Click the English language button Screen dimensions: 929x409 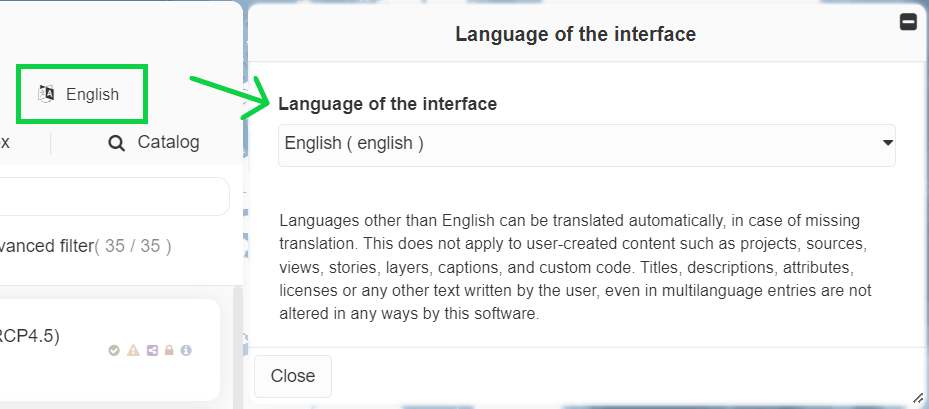pos(82,95)
